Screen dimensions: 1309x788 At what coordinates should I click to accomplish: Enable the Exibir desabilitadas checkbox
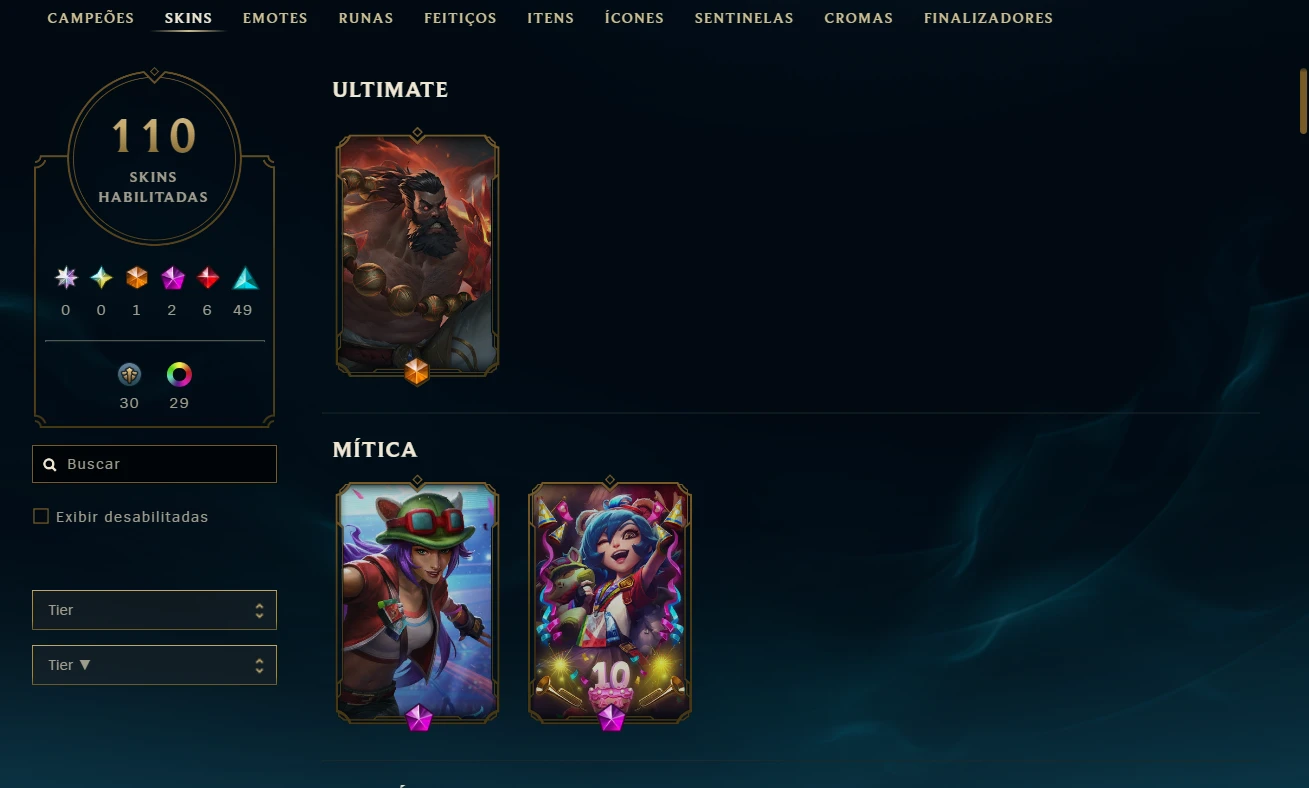coord(41,517)
